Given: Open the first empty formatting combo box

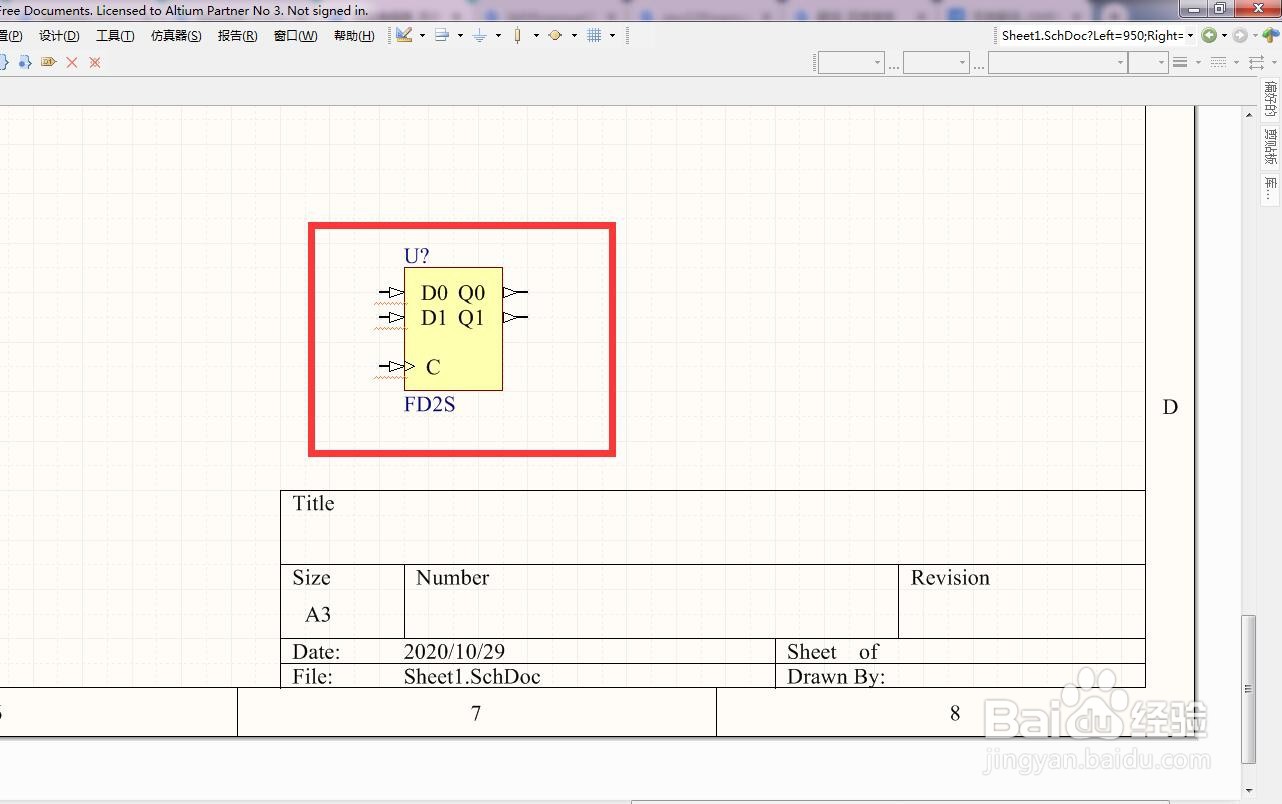Looking at the screenshot, I should point(851,62).
